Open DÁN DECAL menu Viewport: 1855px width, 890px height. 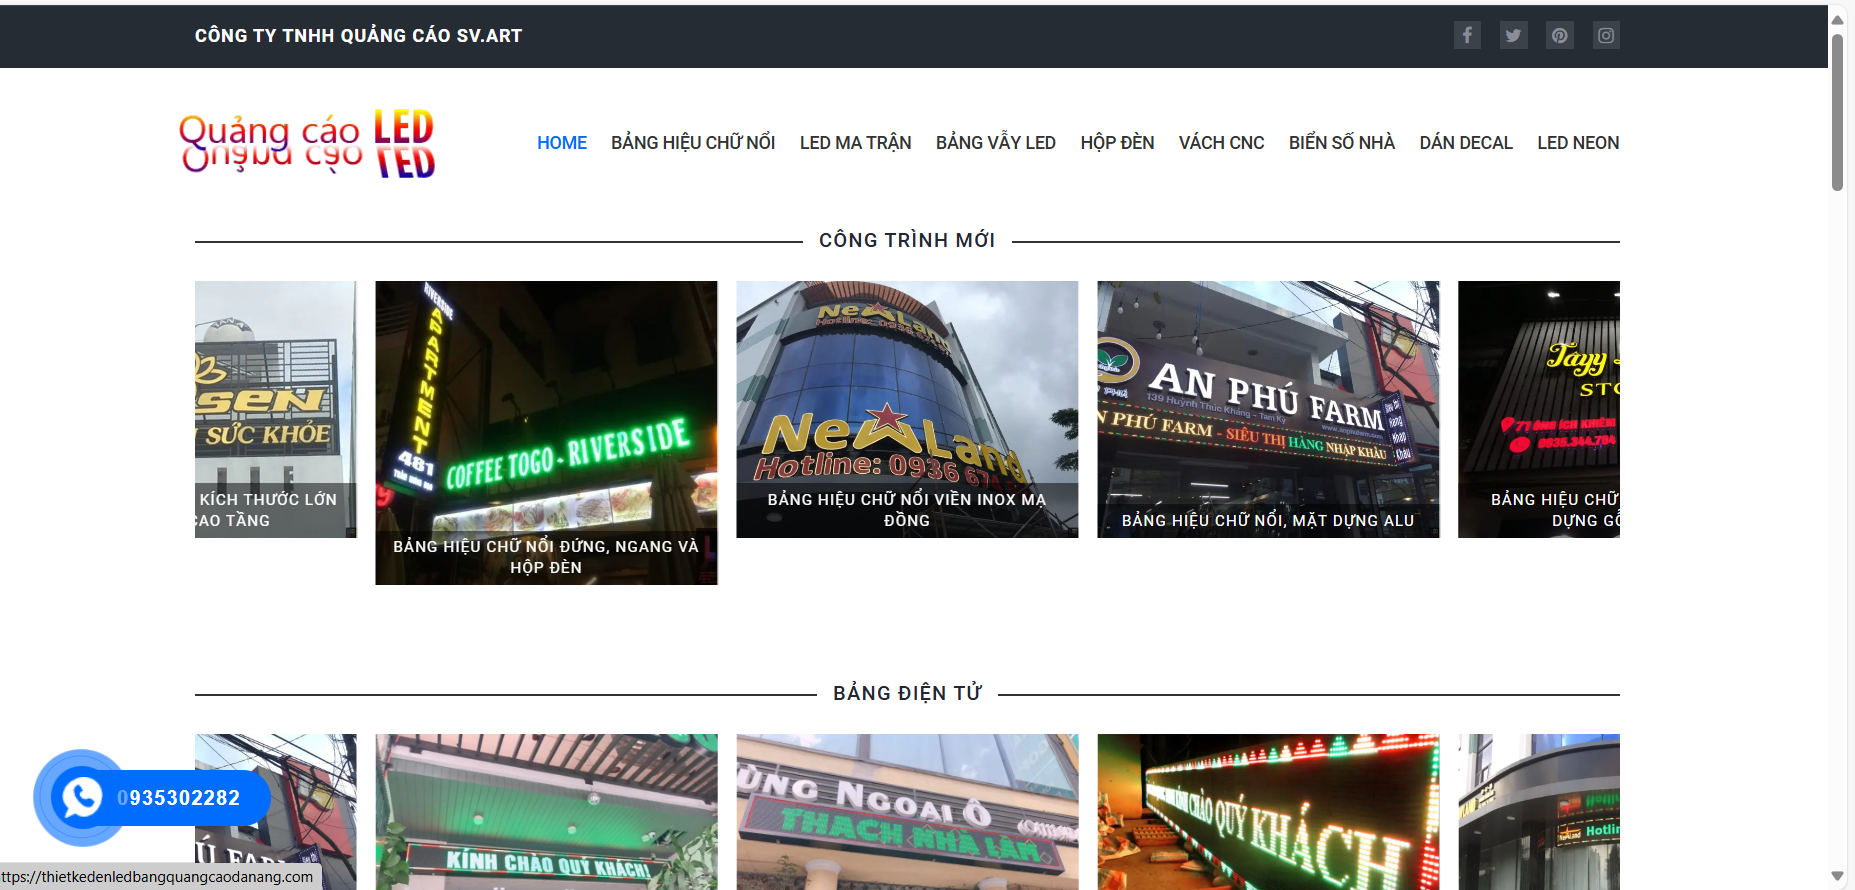click(x=1466, y=143)
